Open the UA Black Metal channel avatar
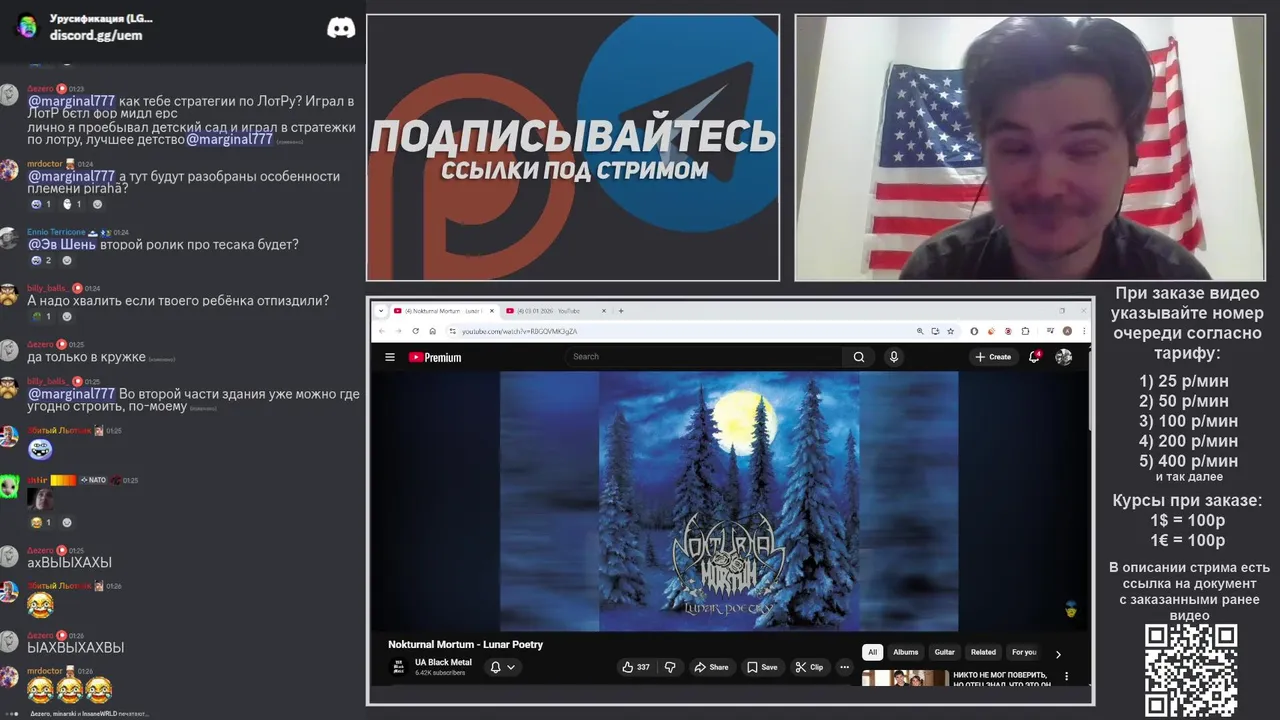 coord(399,667)
